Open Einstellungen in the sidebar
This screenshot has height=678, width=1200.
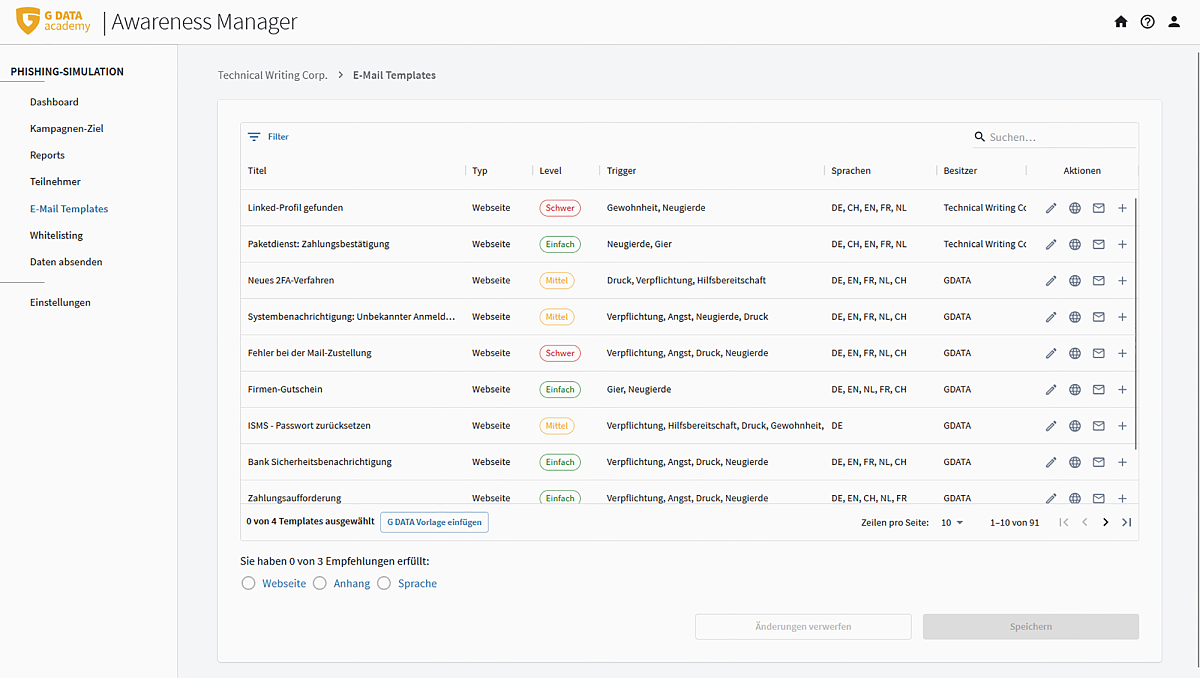click(x=60, y=302)
